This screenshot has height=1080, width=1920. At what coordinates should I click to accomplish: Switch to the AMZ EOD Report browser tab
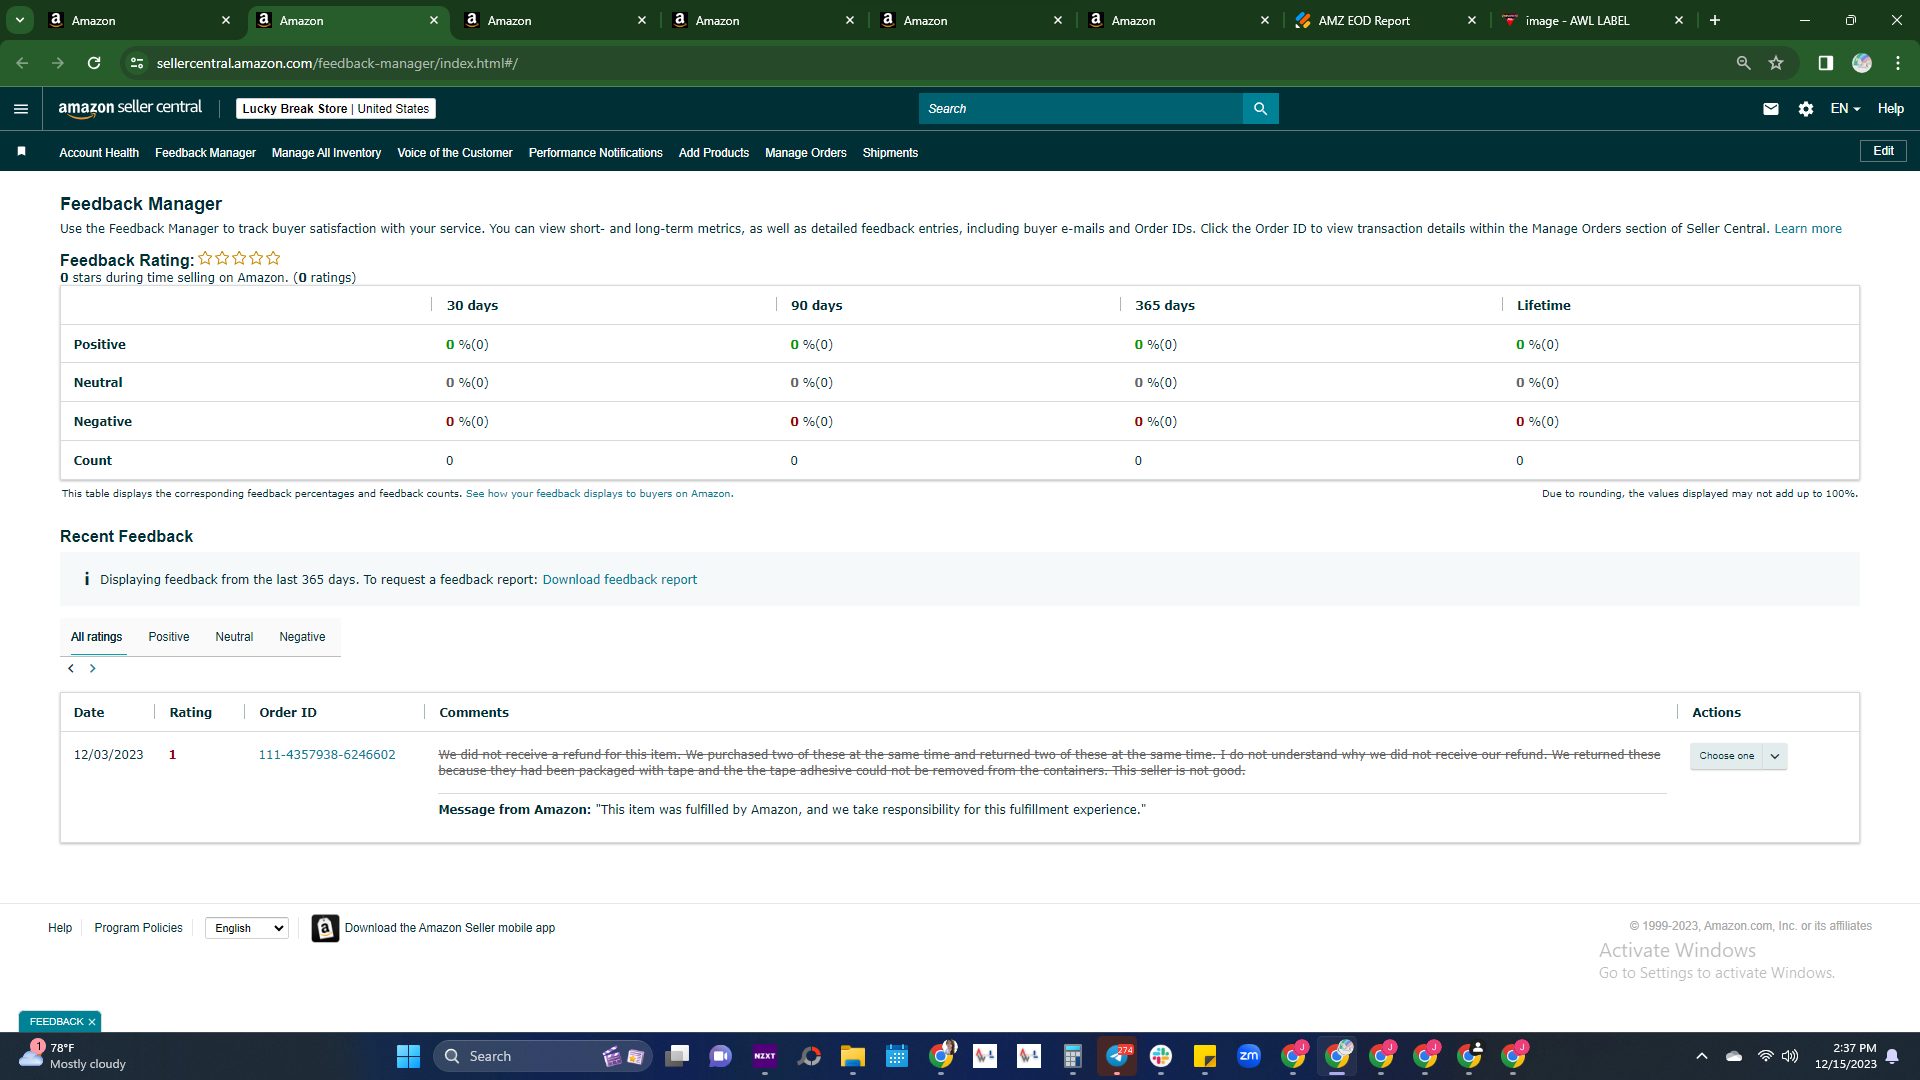coord(1386,20)
